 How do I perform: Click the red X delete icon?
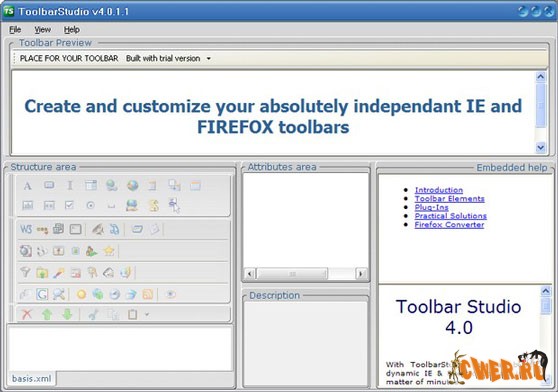tap(27, 314)
